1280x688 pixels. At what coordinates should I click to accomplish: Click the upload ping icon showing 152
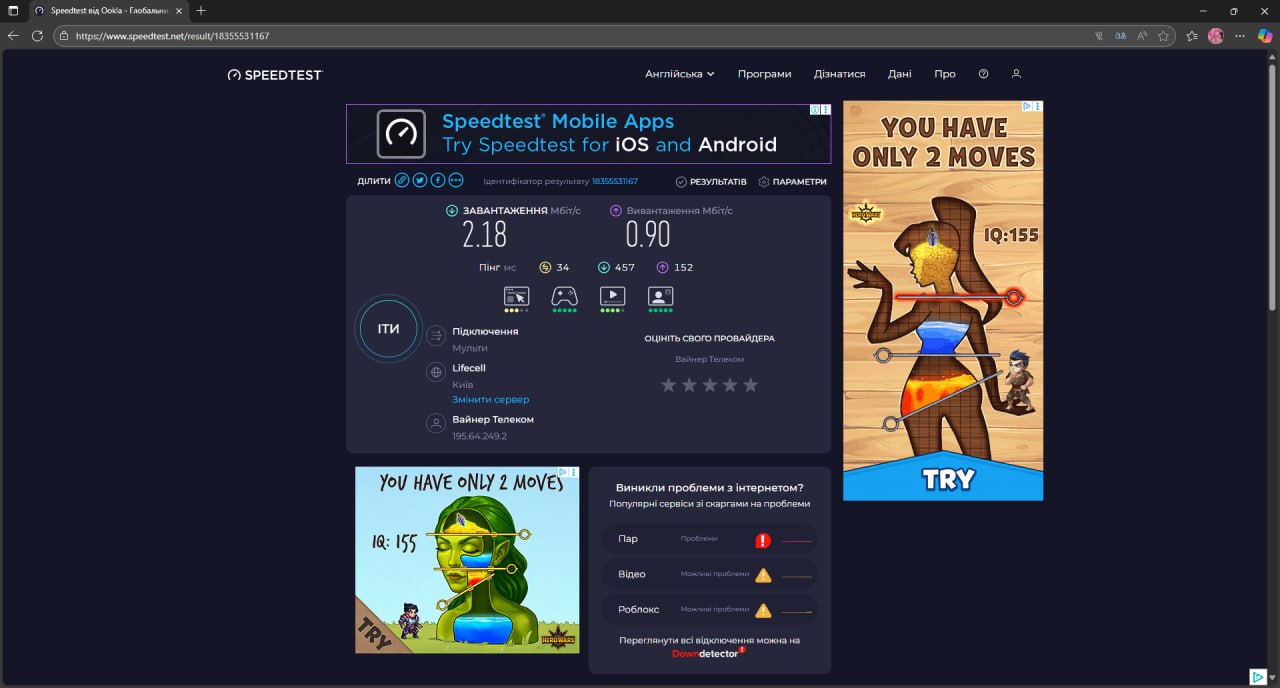pos(662,267)
